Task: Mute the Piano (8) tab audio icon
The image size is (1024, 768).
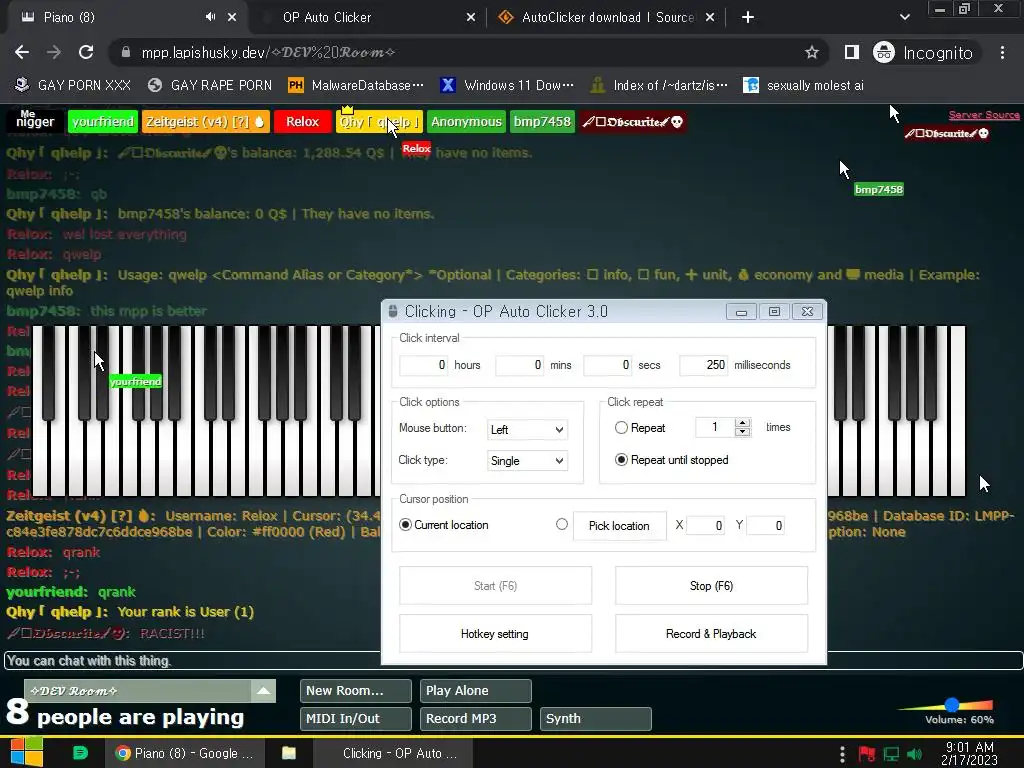Action: point(210,17)
